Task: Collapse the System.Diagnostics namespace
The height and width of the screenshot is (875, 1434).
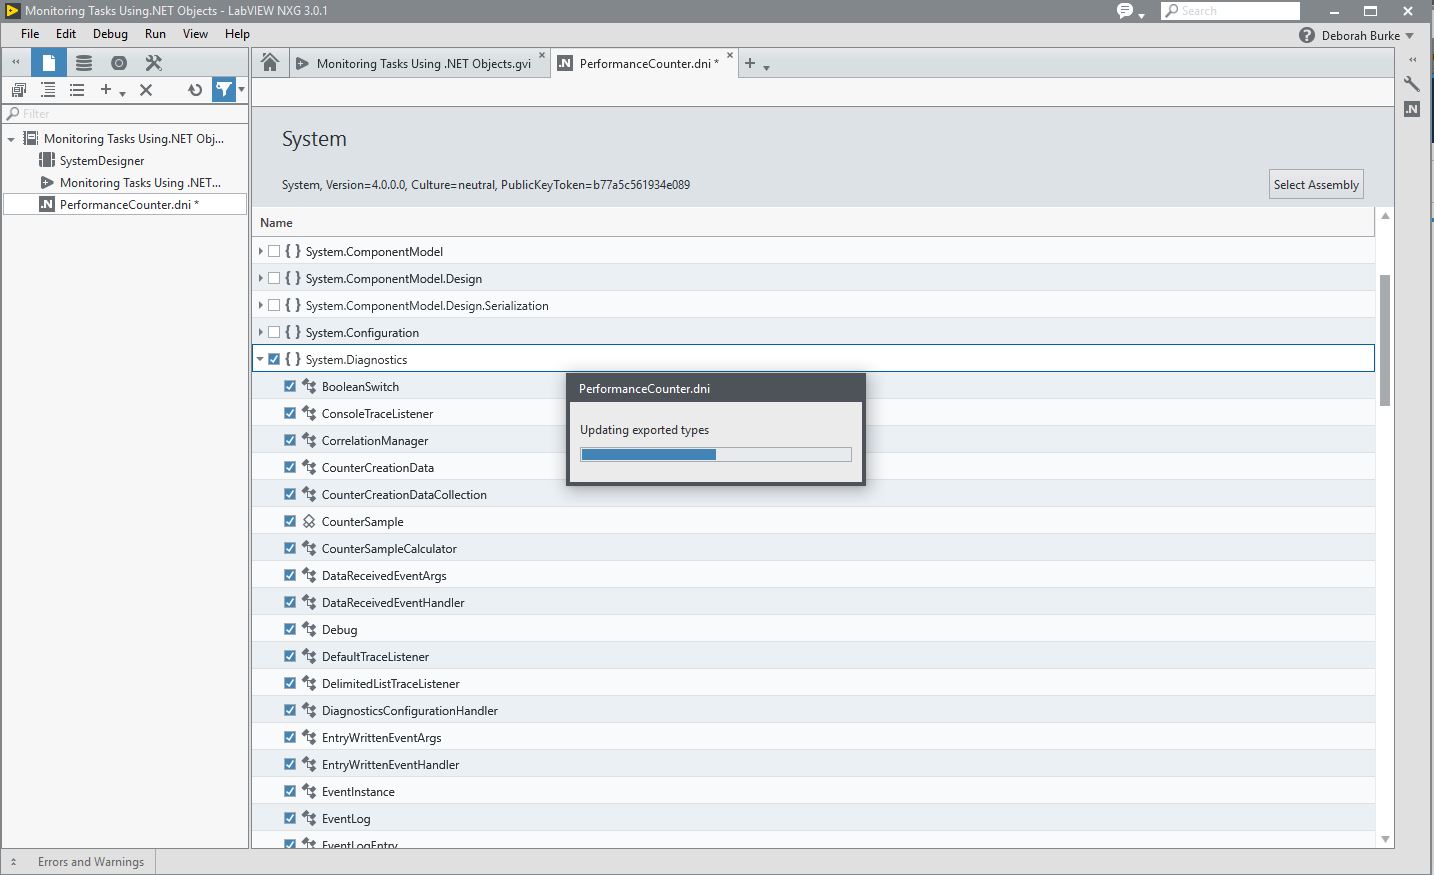Action: click(260, 359)
